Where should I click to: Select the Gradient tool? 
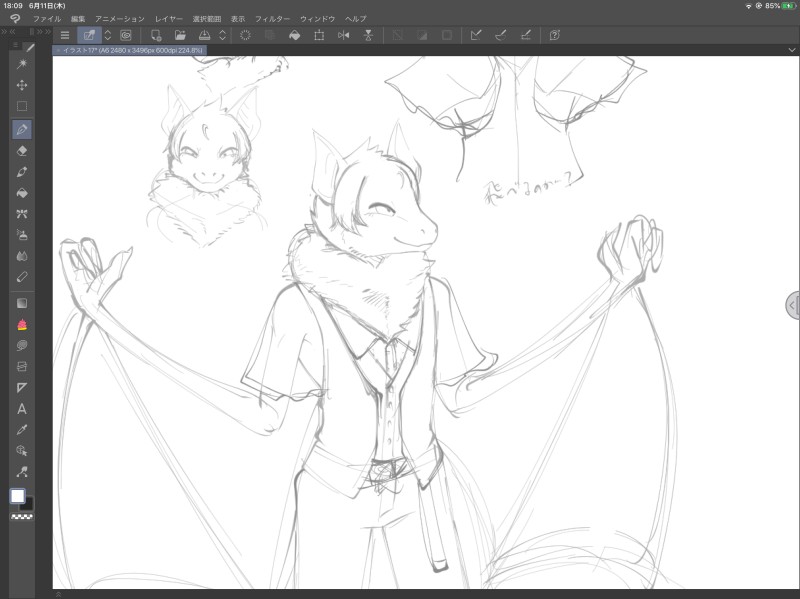click(x=22, y=303)
